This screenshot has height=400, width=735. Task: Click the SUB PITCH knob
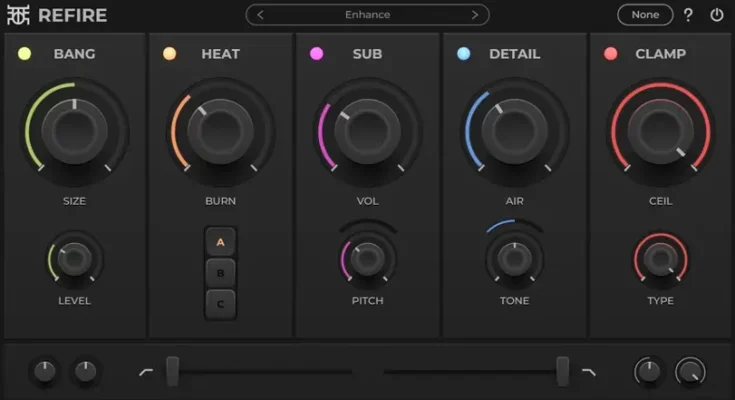(x=368, y=259)
